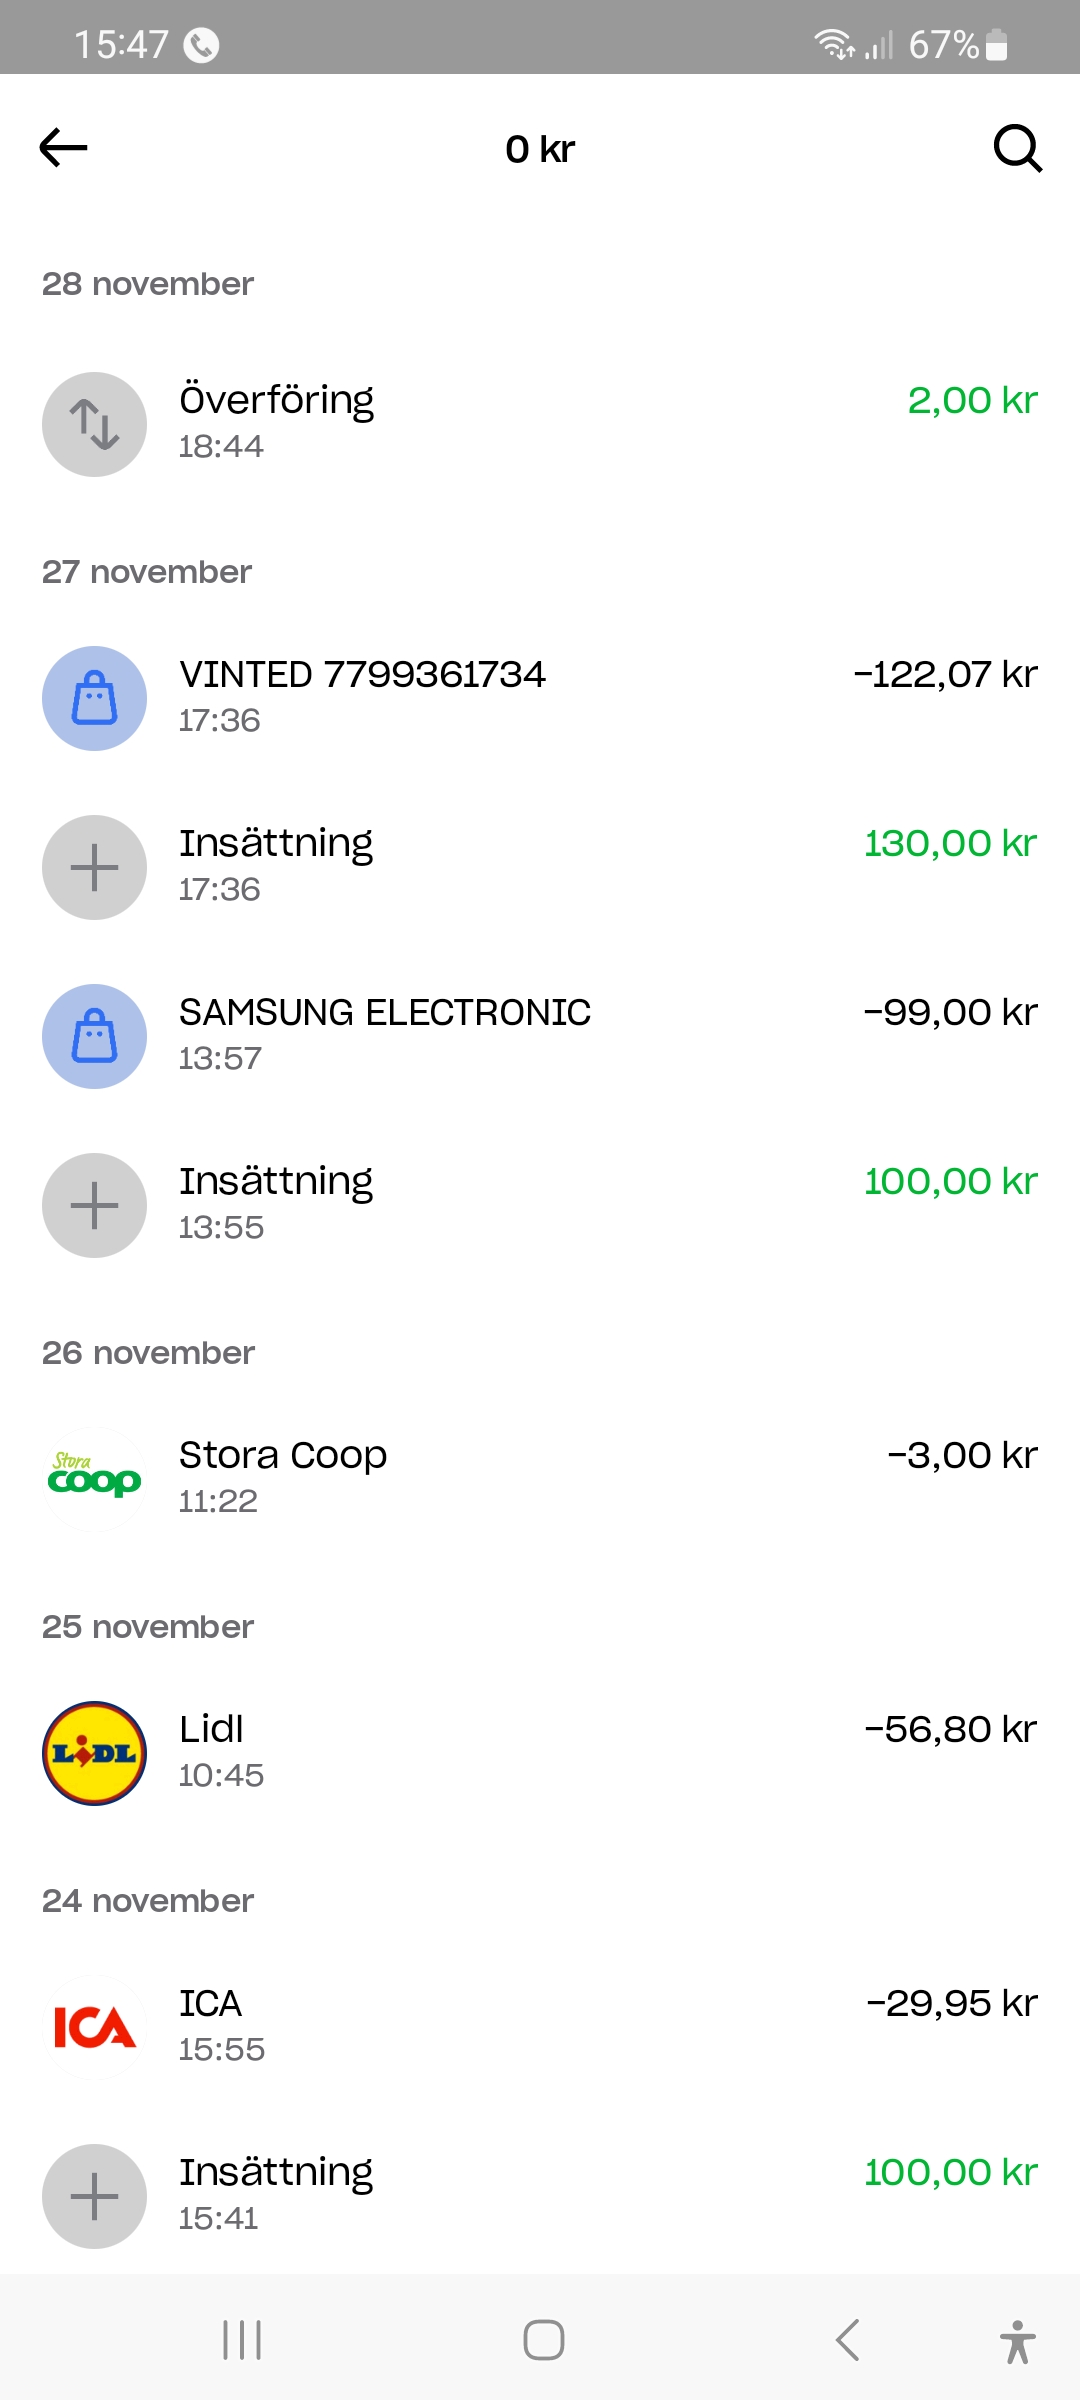Viewport: 1080px width, 2400px height.
Task: Tap the back arrow at top left
Action: 64,148
